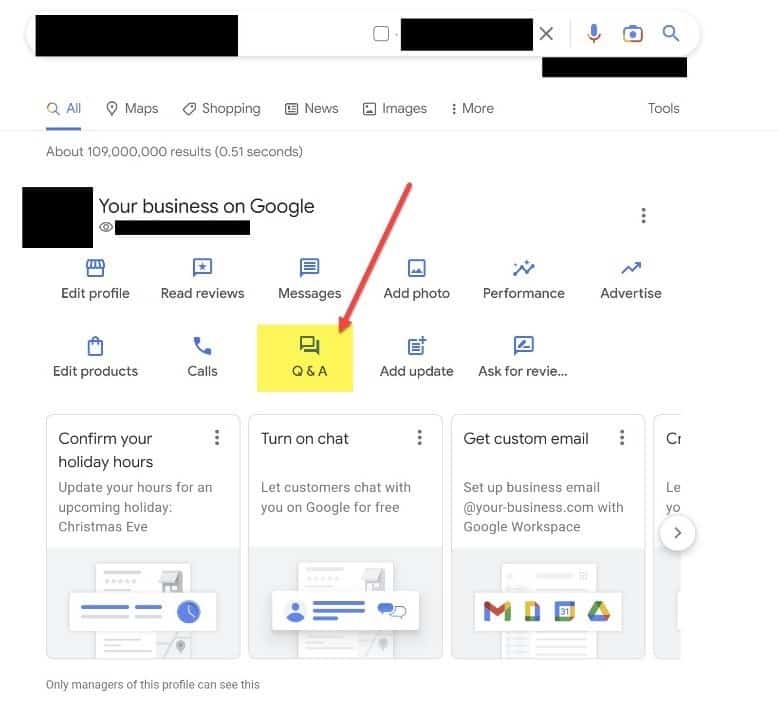Click About 109,000,000 results text

[174, 151]
